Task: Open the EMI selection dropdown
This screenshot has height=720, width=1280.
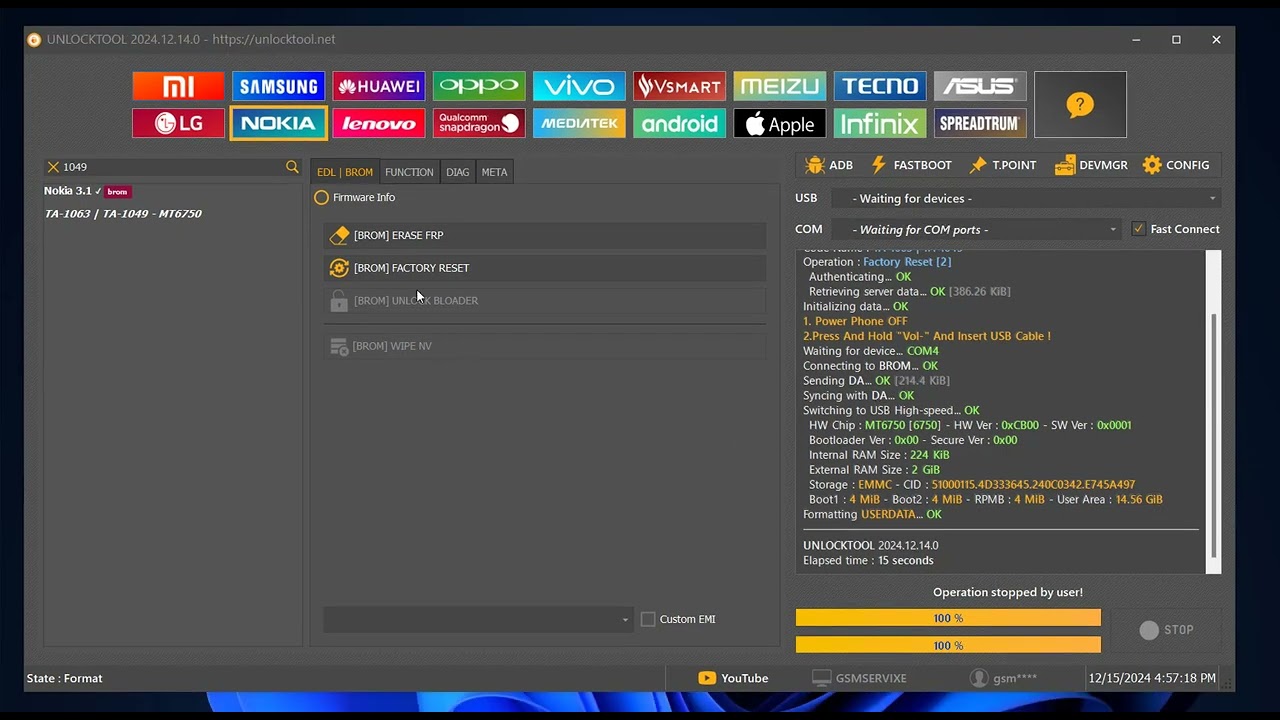Action: pos(478,619)
